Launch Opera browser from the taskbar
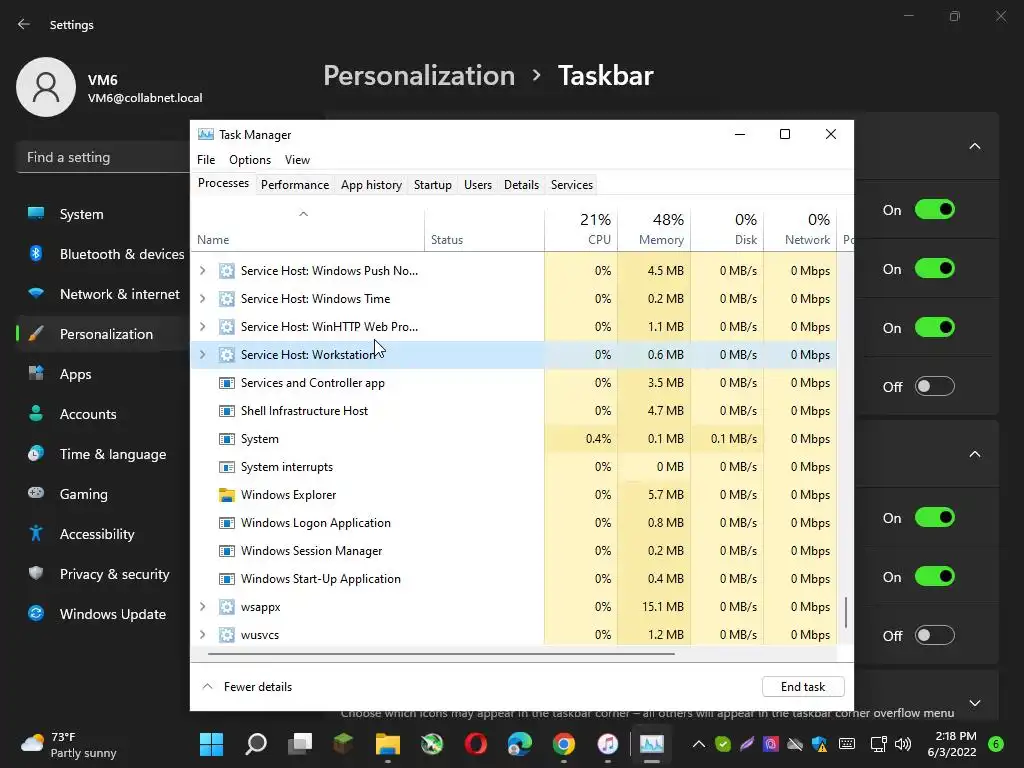 tap(475, 743)
